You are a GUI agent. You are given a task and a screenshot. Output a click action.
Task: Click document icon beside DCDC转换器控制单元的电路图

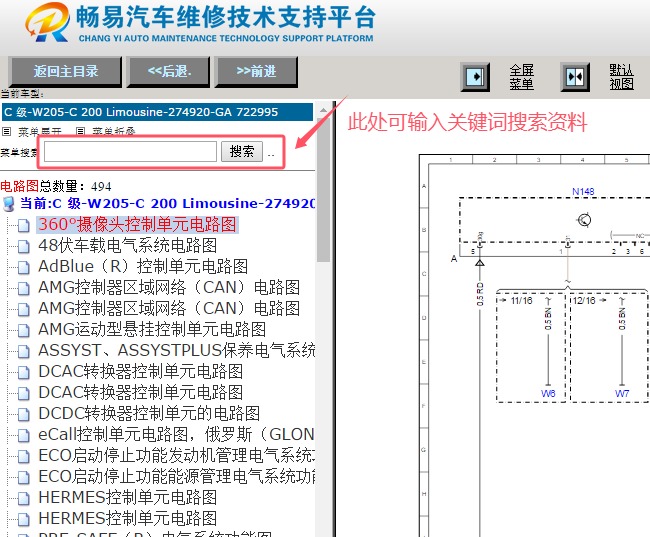pos(23,414)
